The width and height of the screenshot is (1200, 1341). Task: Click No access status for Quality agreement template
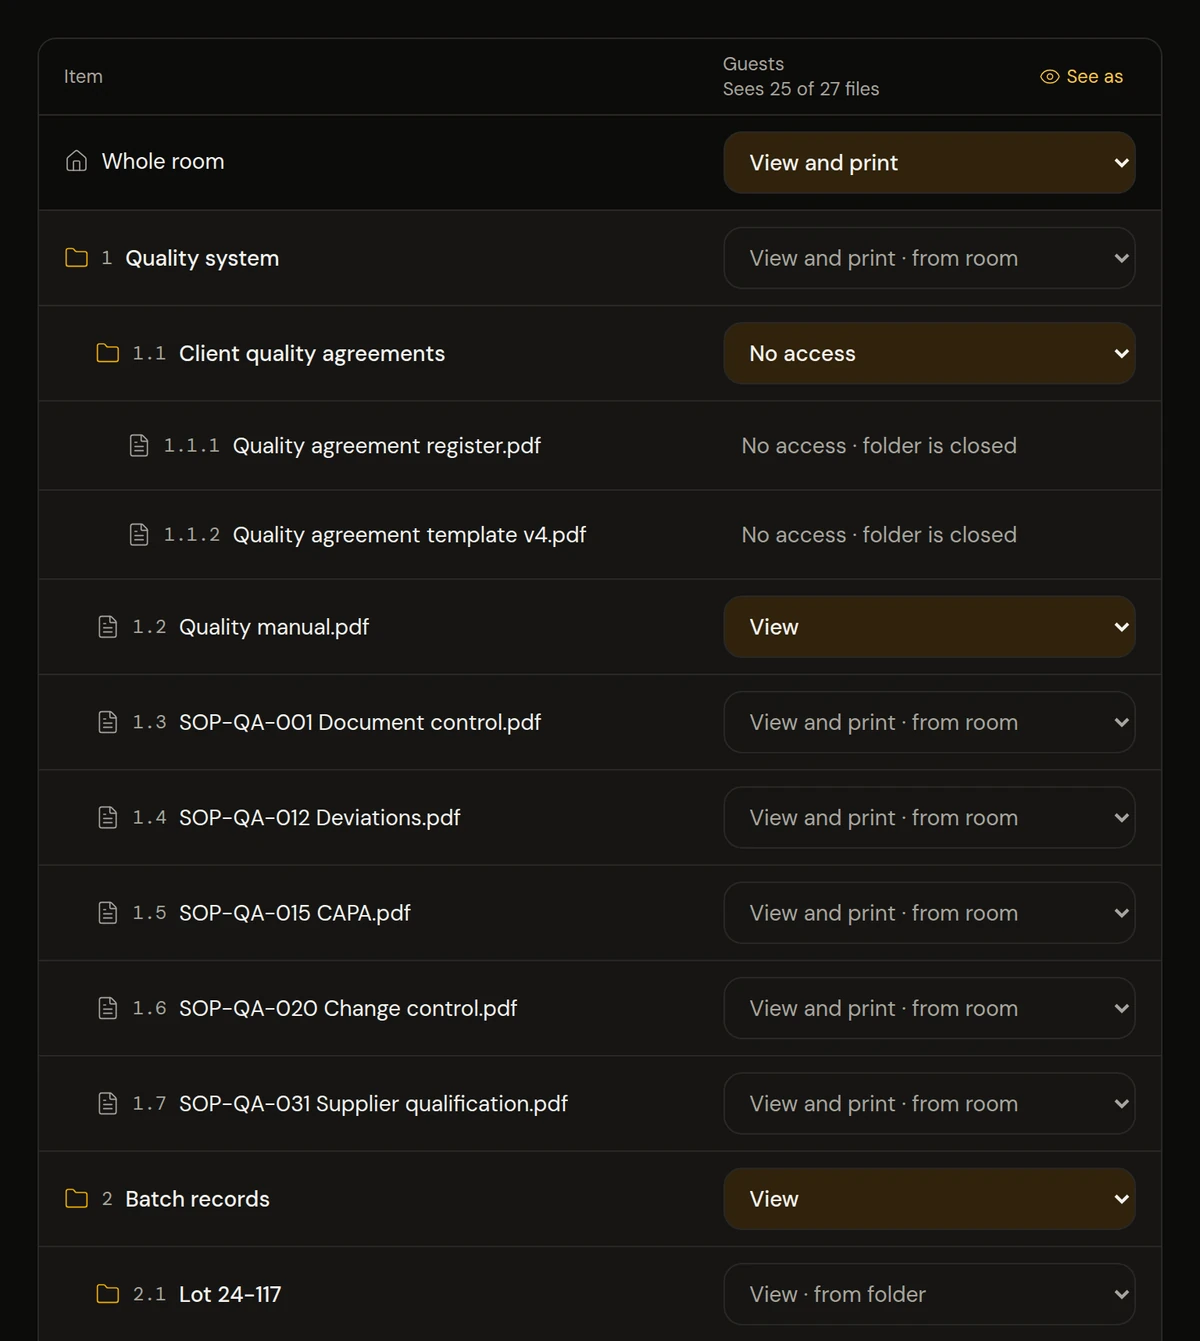pyautogui.click(x=879, y=535)
